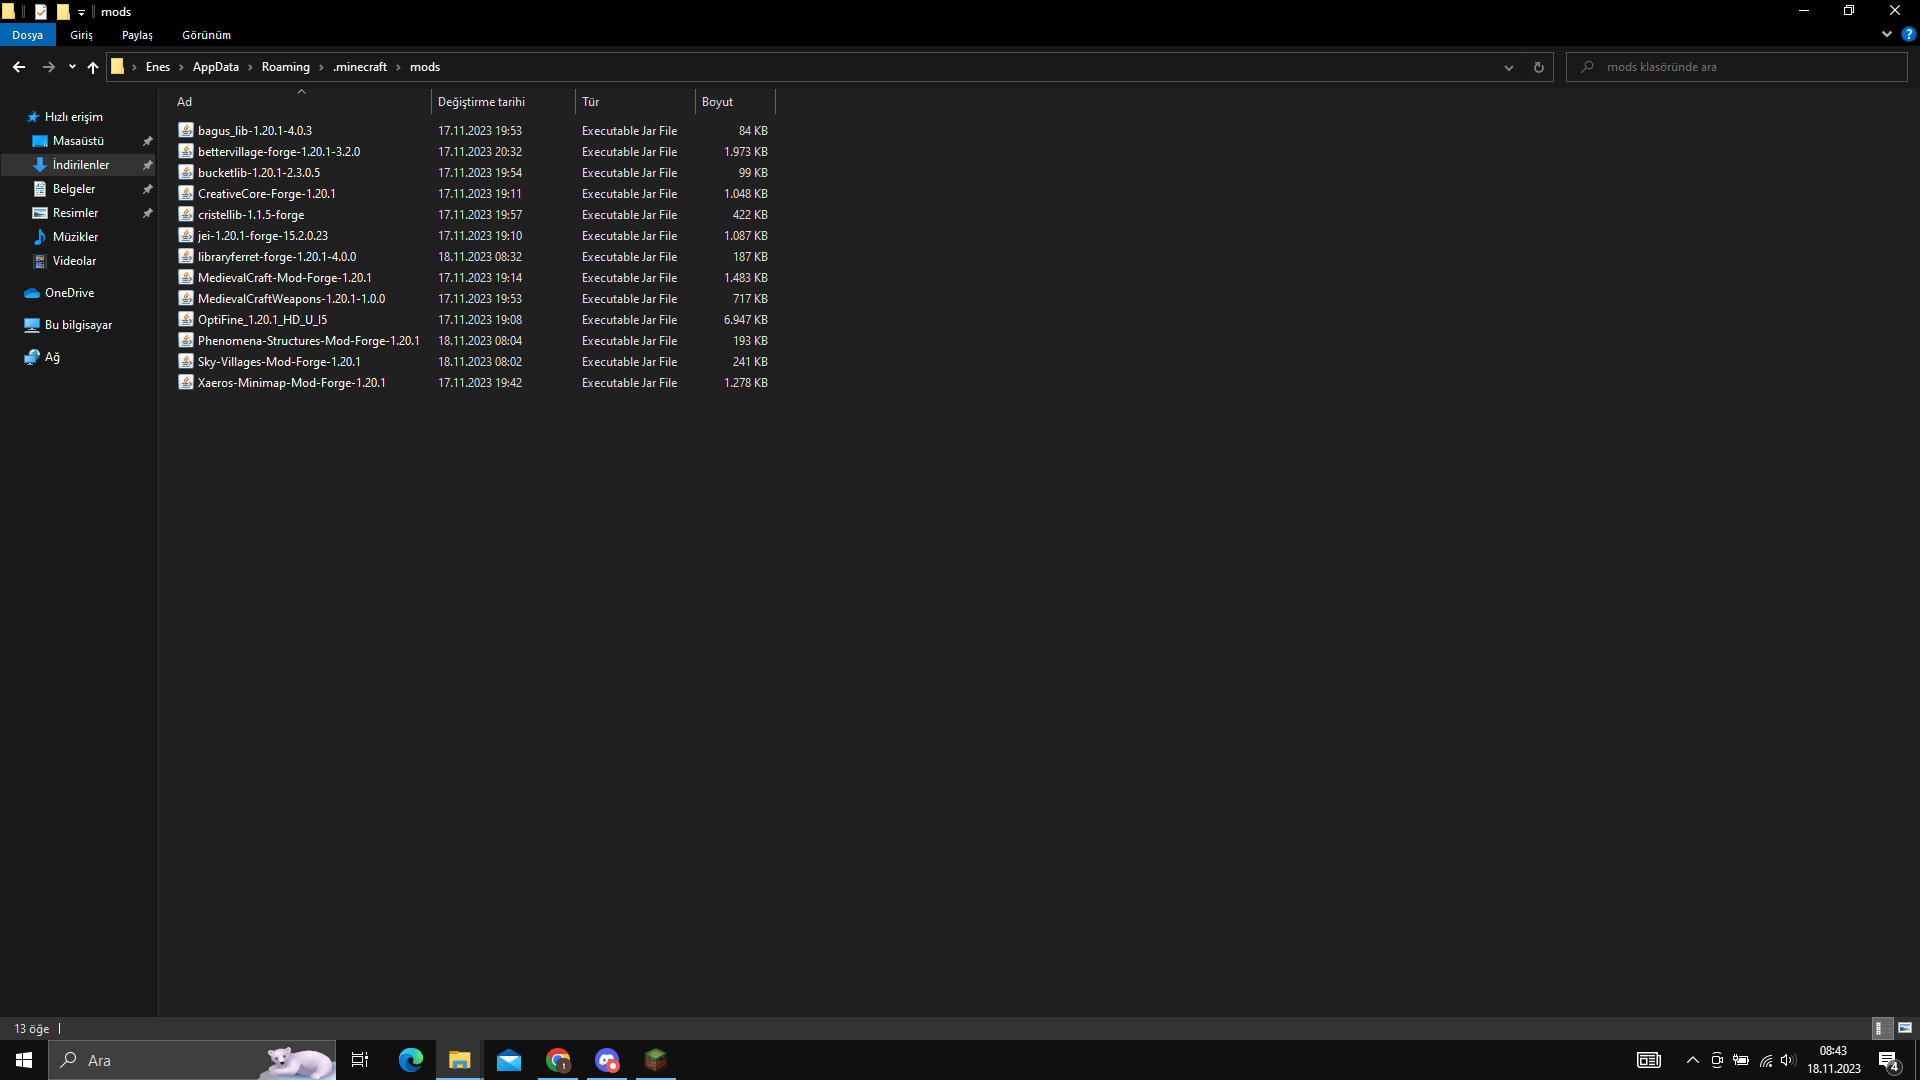
Task: Expand the ribbon with chevron arrow
Action: 1887,34
